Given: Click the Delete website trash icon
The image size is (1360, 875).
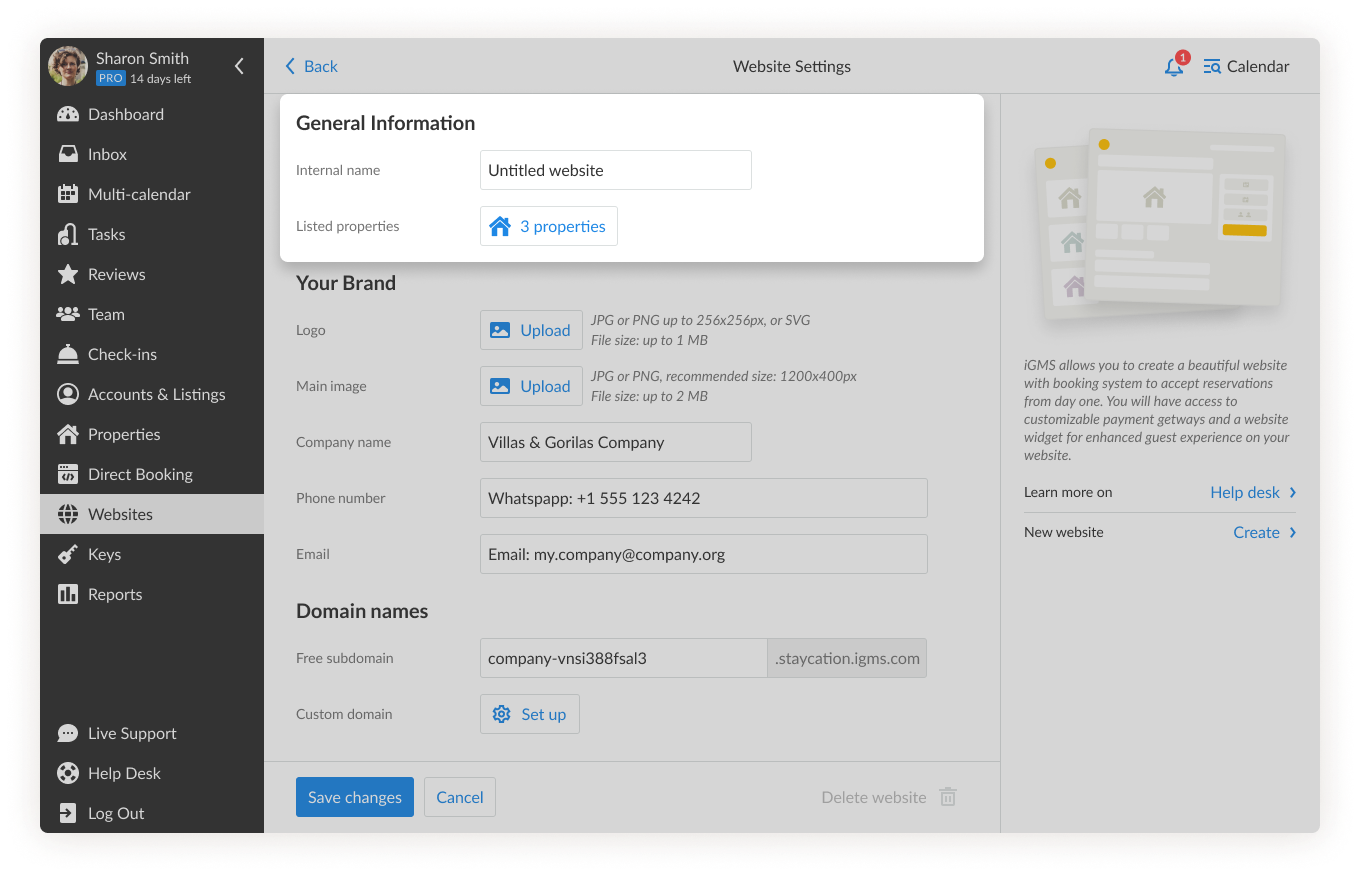Looking at the screenshot, I should pyautogui.click(x=948, y=798).
